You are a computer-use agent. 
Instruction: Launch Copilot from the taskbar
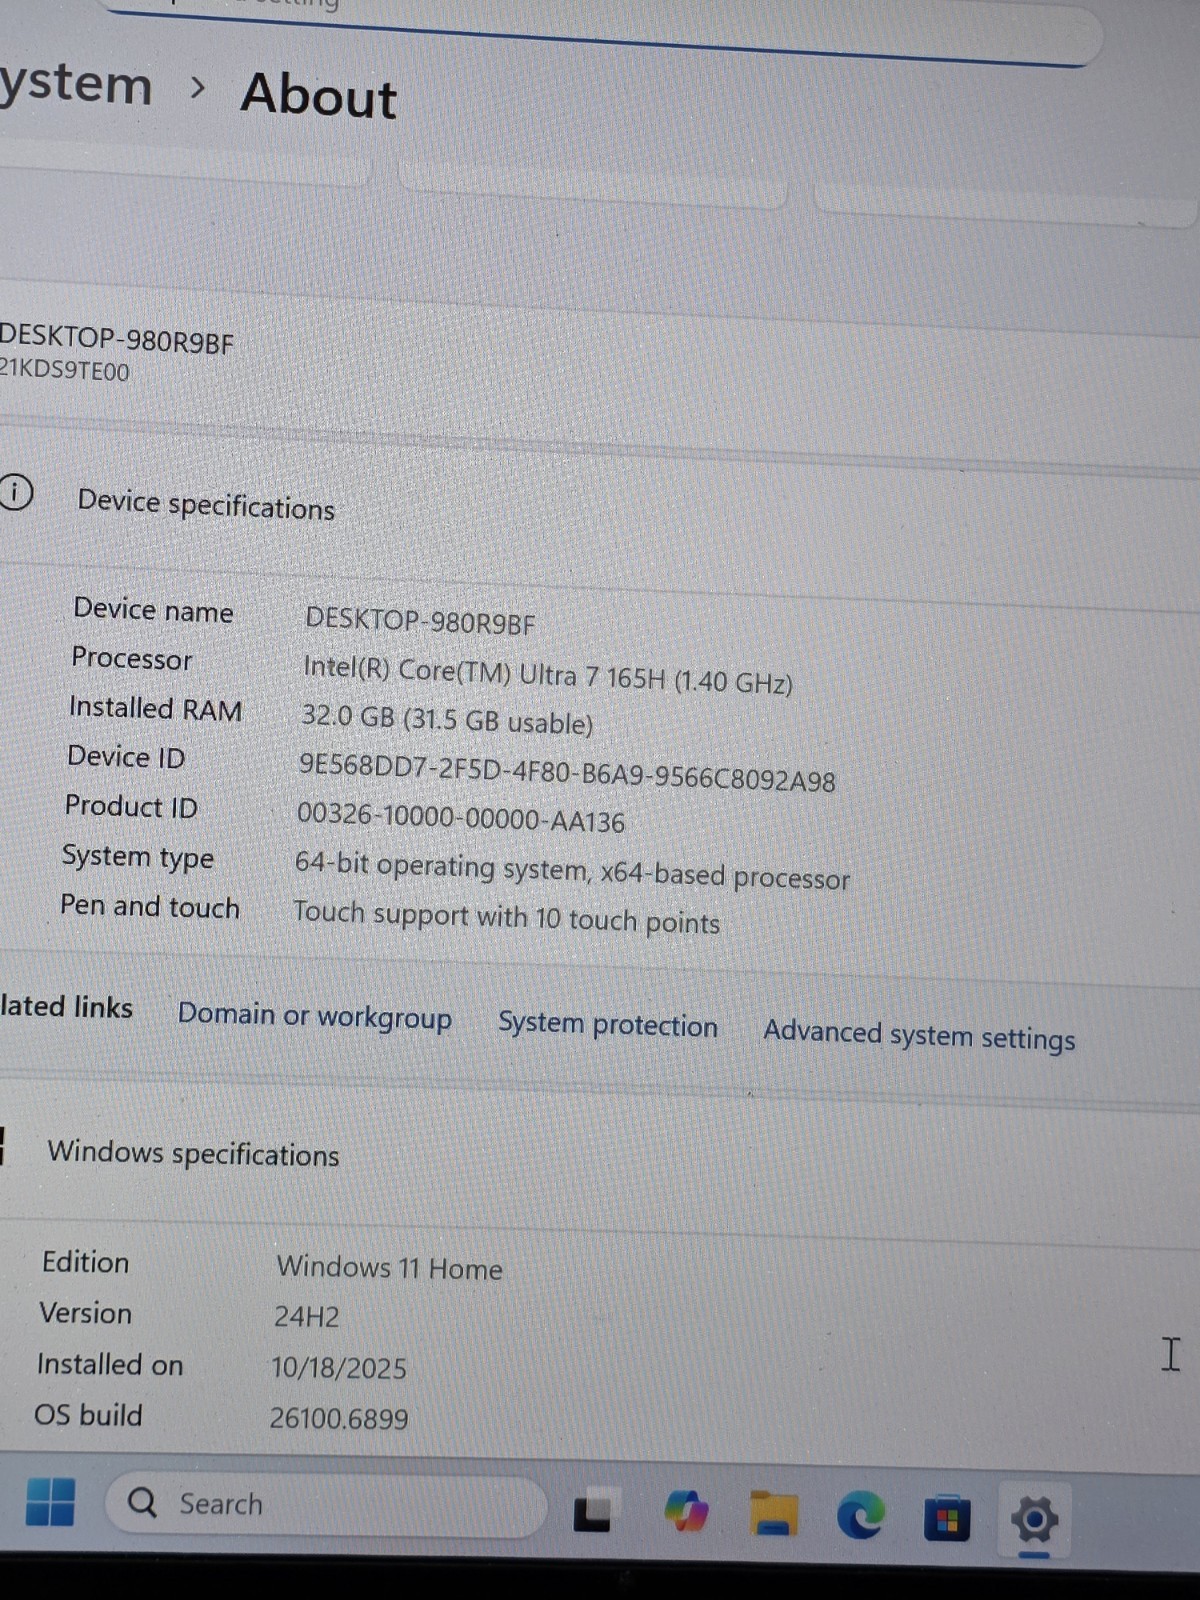point(686,1511)
